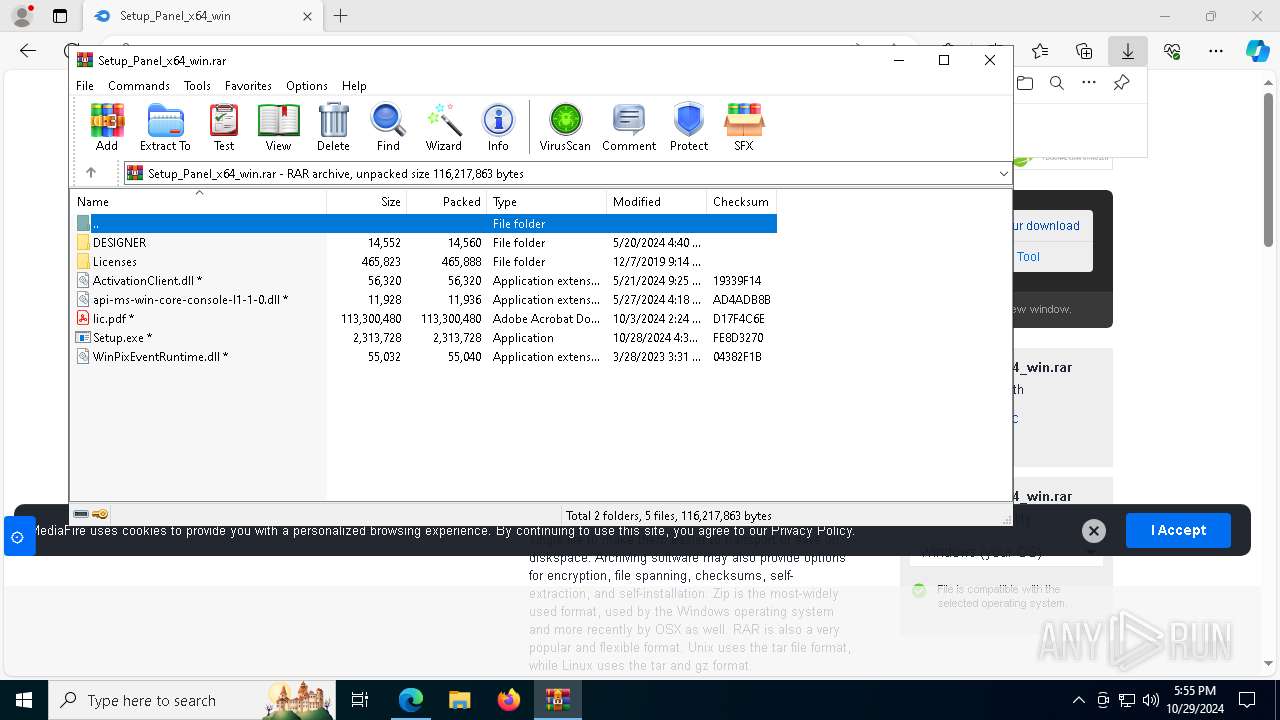The width and height of the screenshot is (1280, 720).
Task: Sort by Modified column header
Action: pyautogui.click(x=657, y=201)
